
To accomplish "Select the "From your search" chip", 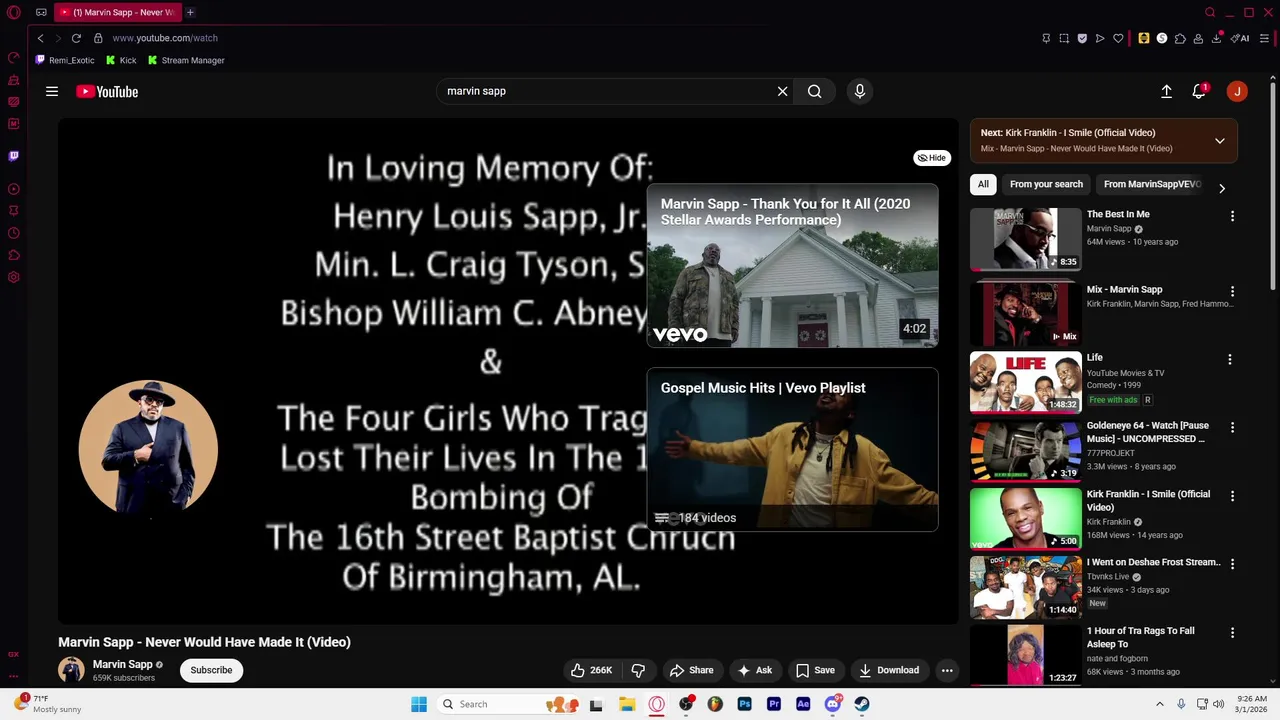I will tap(1046, 184).
